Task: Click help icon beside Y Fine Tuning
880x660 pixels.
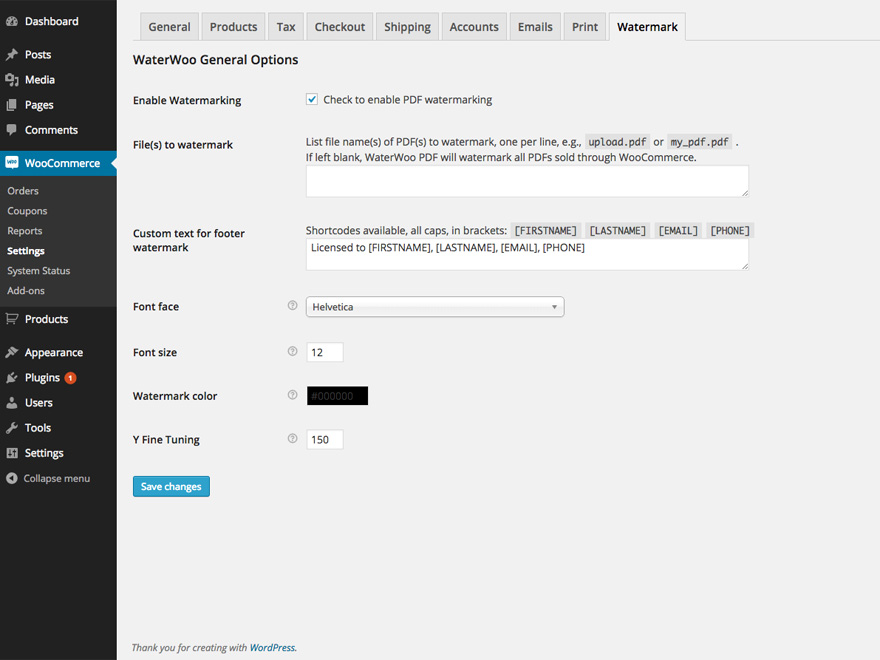Action: coord(292,438)
